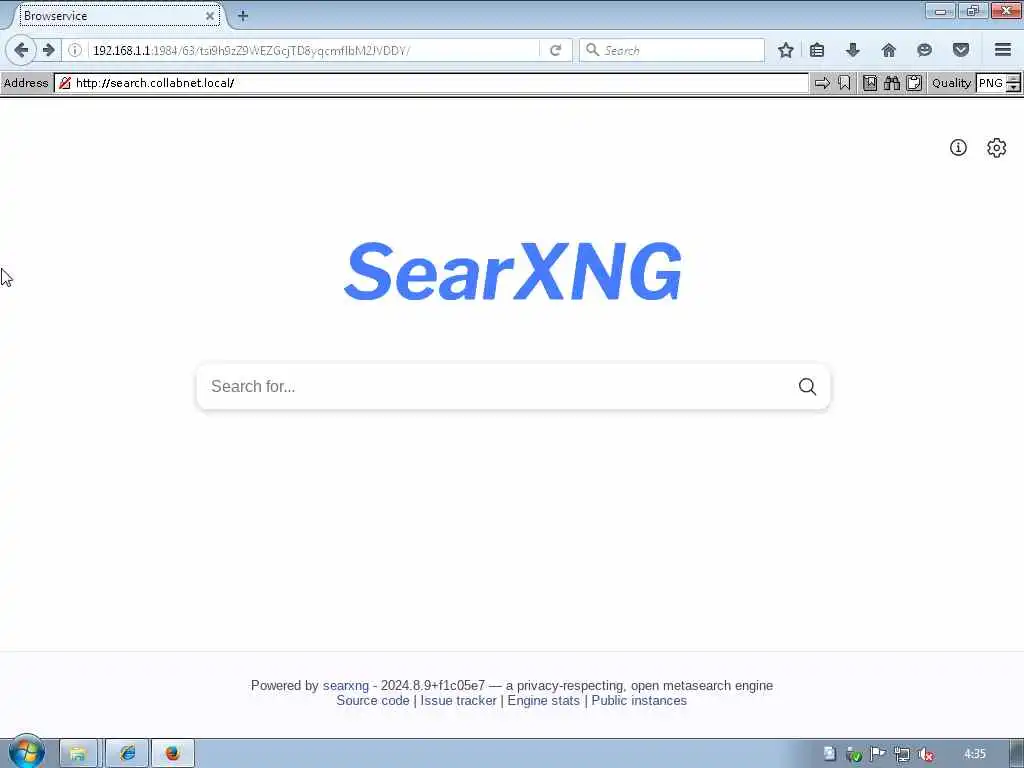Screen dimensions: 1024x768
Task: Submit search with magnifier icon
Action: pyautogui.click(x=807, y=387)
